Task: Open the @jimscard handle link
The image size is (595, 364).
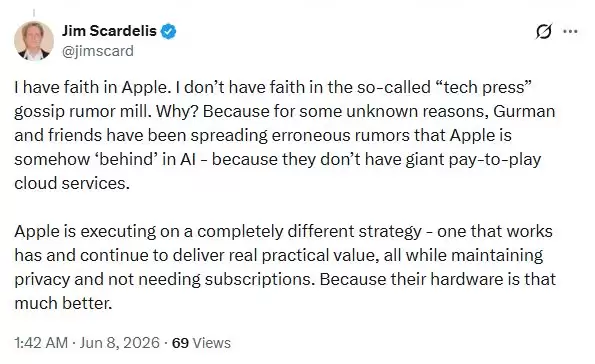Action: [98, 51]
